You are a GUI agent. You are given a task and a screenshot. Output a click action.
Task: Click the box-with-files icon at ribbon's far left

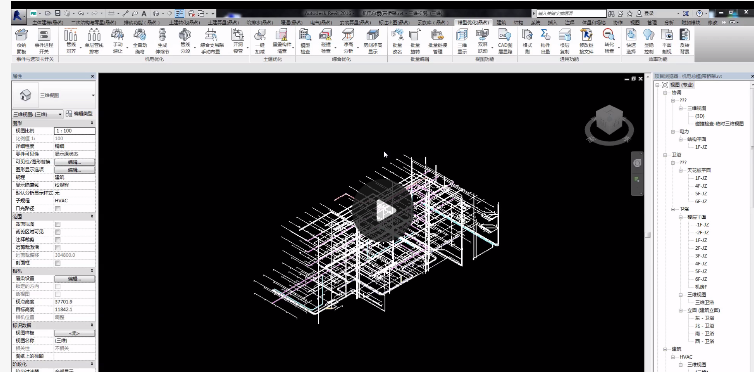pyautogui.click(x=21, y=35)
